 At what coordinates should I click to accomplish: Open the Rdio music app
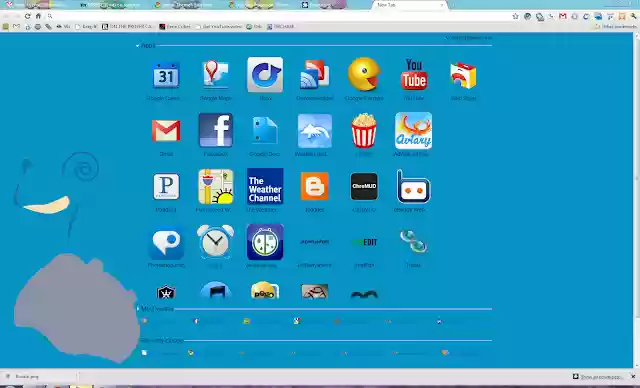[265, 75]
